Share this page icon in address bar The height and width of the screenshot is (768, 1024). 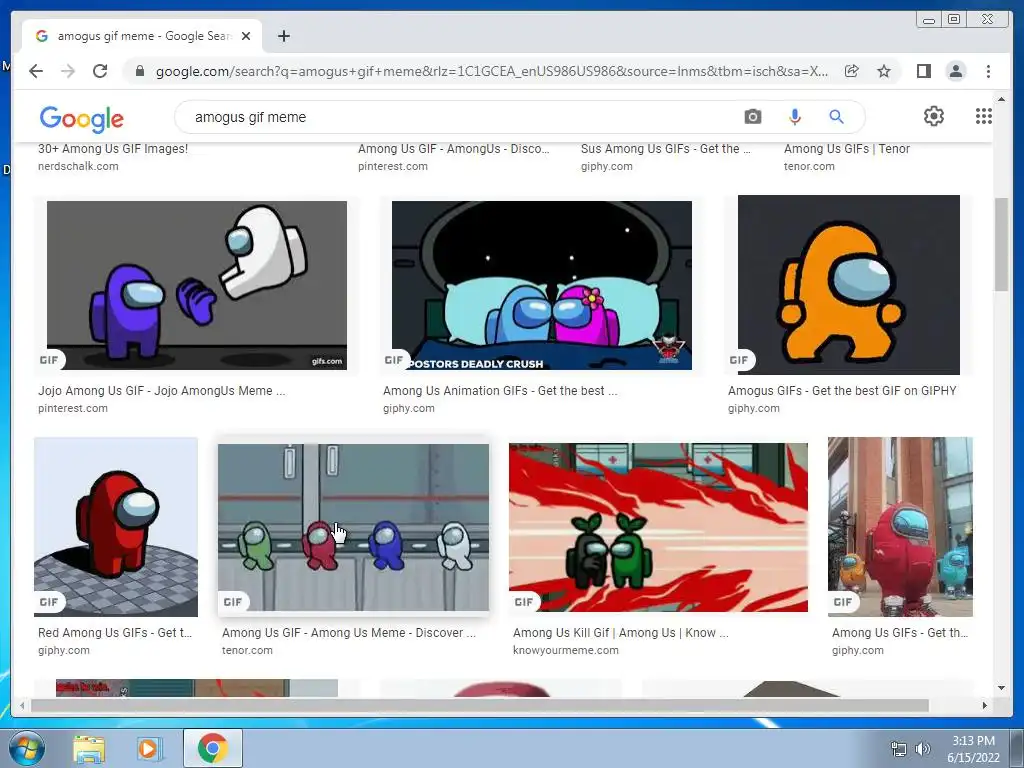852,71
